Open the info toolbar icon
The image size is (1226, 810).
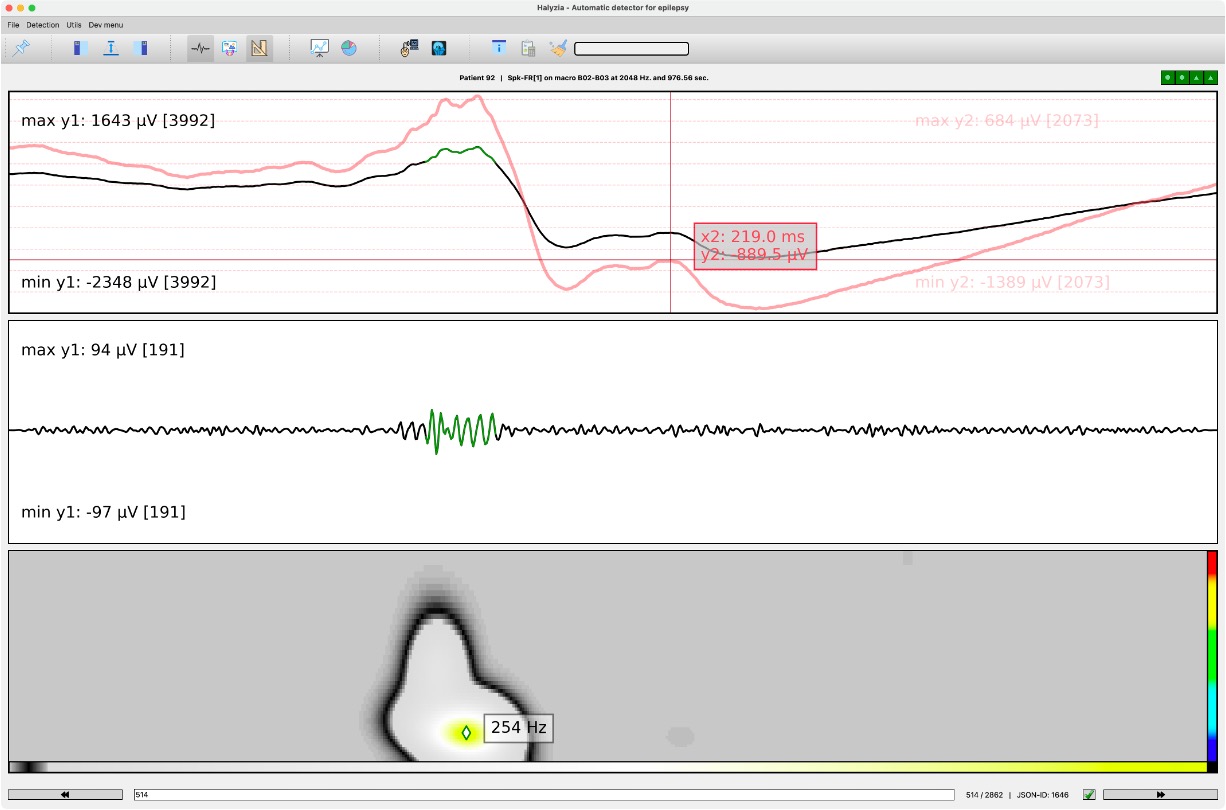coord(498,47)
